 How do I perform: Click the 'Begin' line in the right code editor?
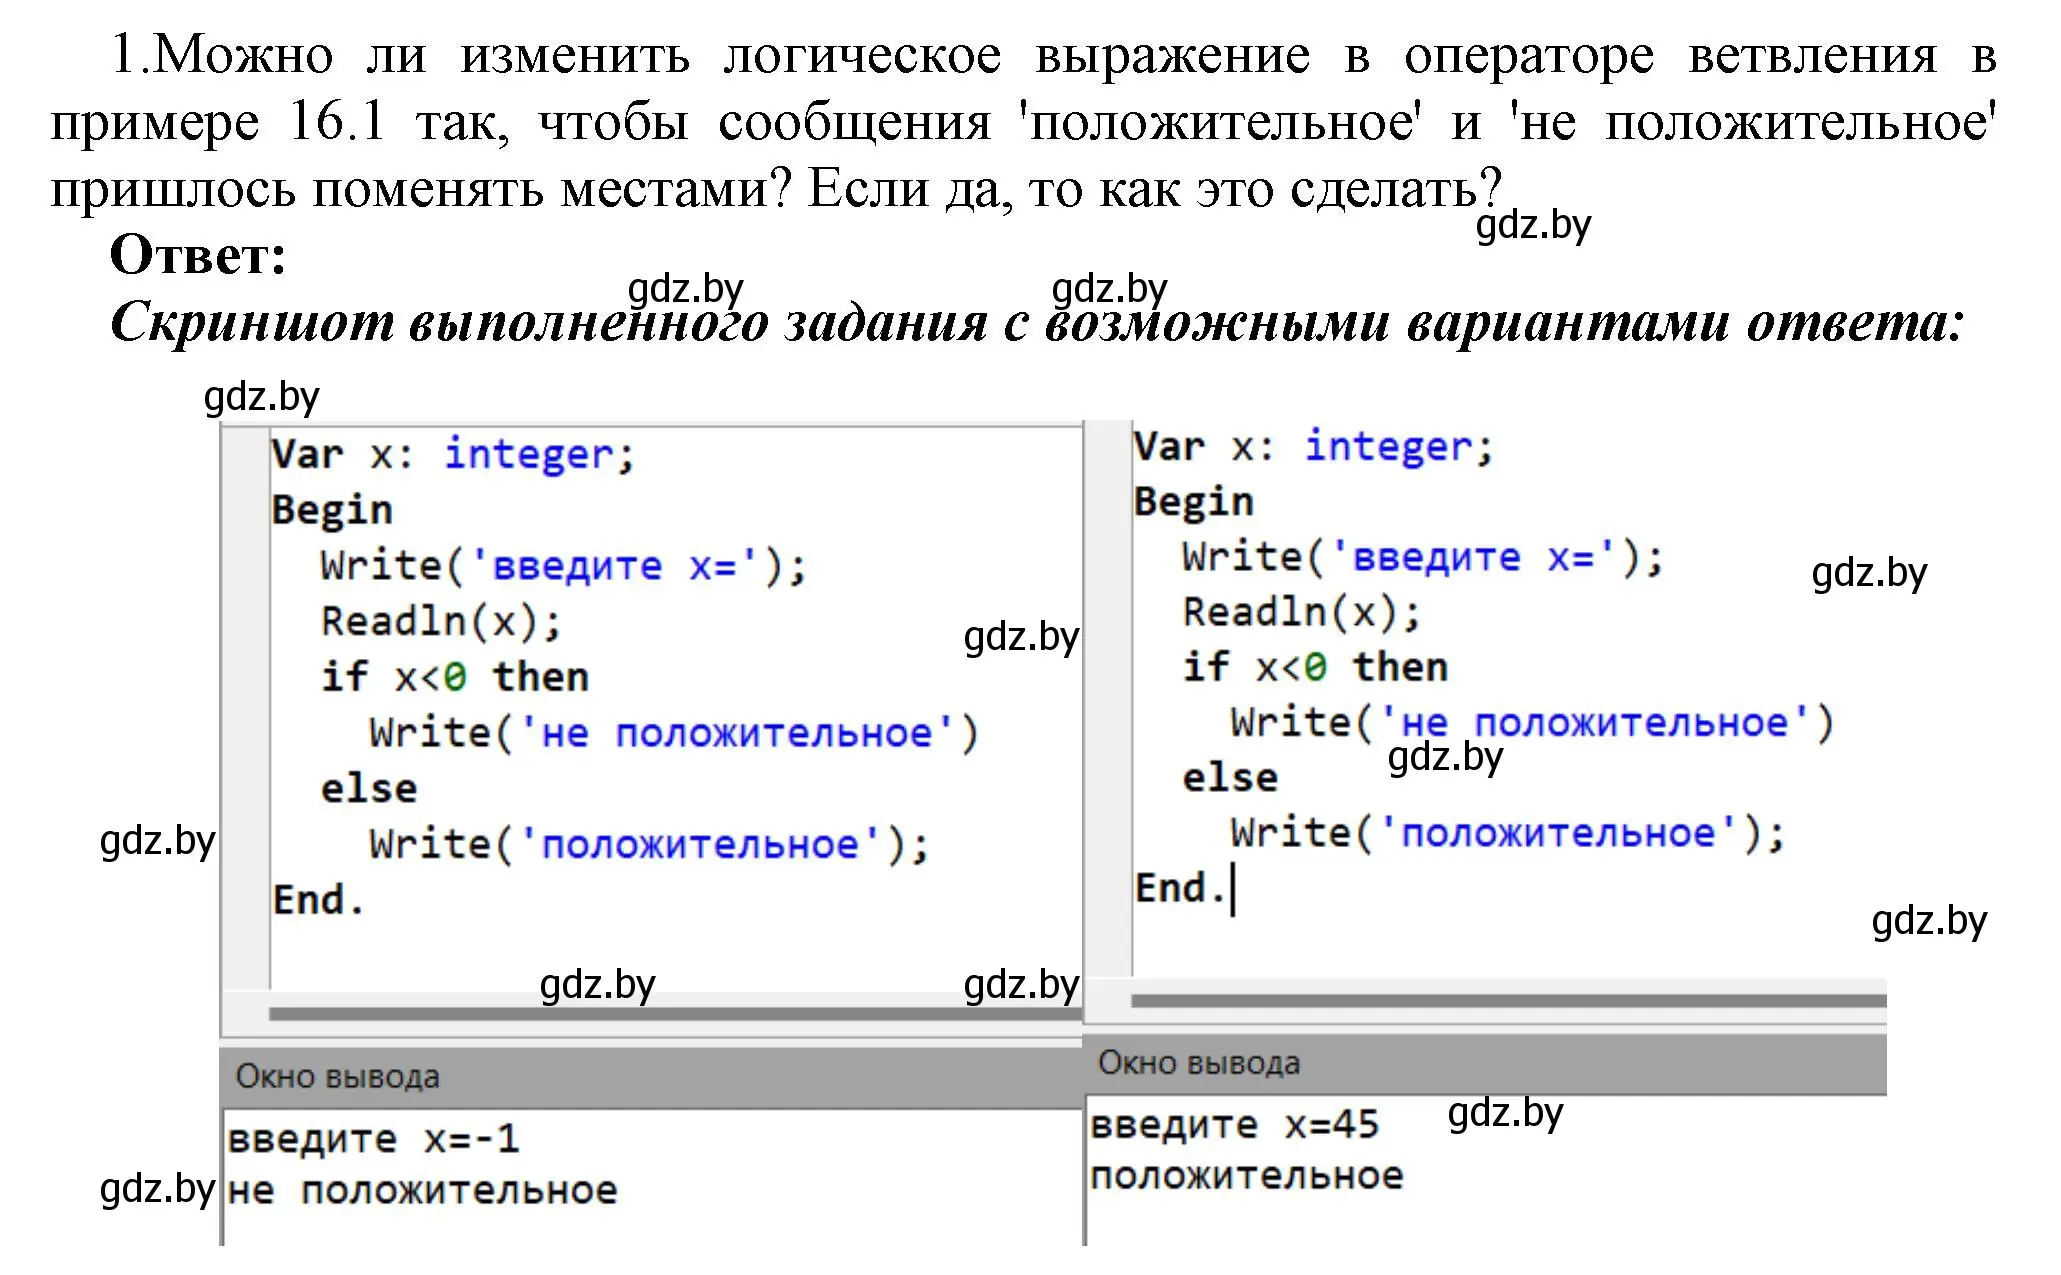click(1194, 502)
